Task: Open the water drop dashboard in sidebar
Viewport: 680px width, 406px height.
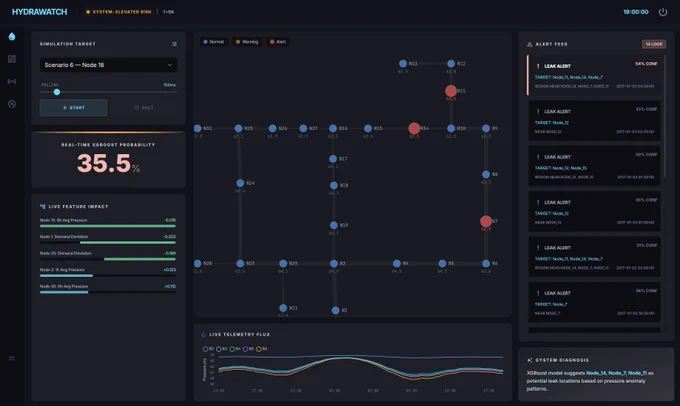Action: pos(12,36)
